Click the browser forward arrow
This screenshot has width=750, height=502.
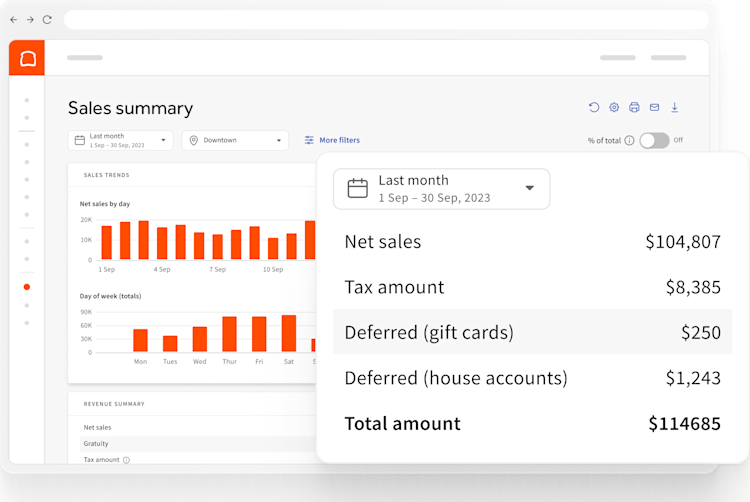coord(30,20)
